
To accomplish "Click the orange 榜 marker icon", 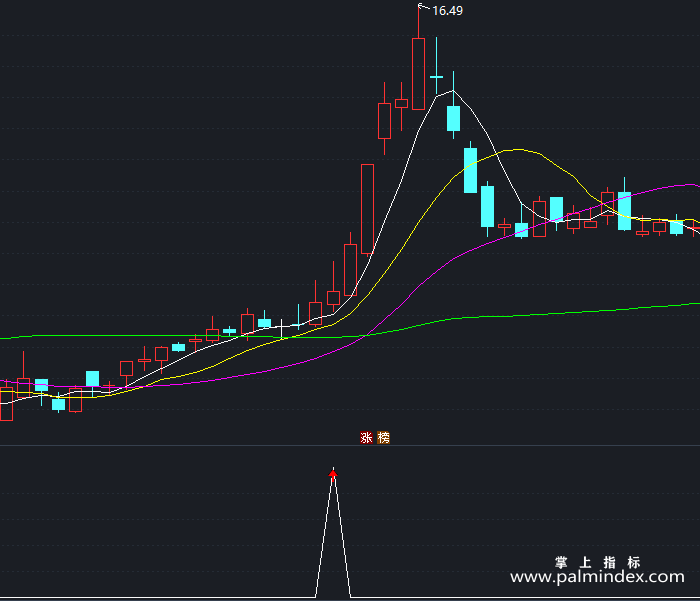I will point(383,438).
